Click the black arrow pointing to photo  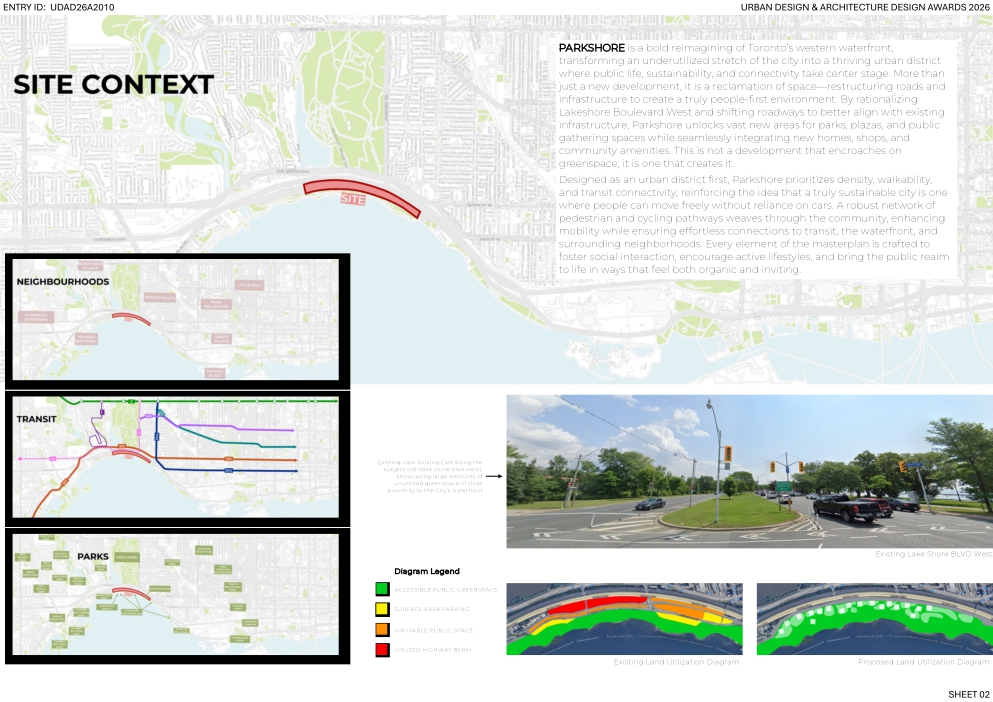point(493,476)
